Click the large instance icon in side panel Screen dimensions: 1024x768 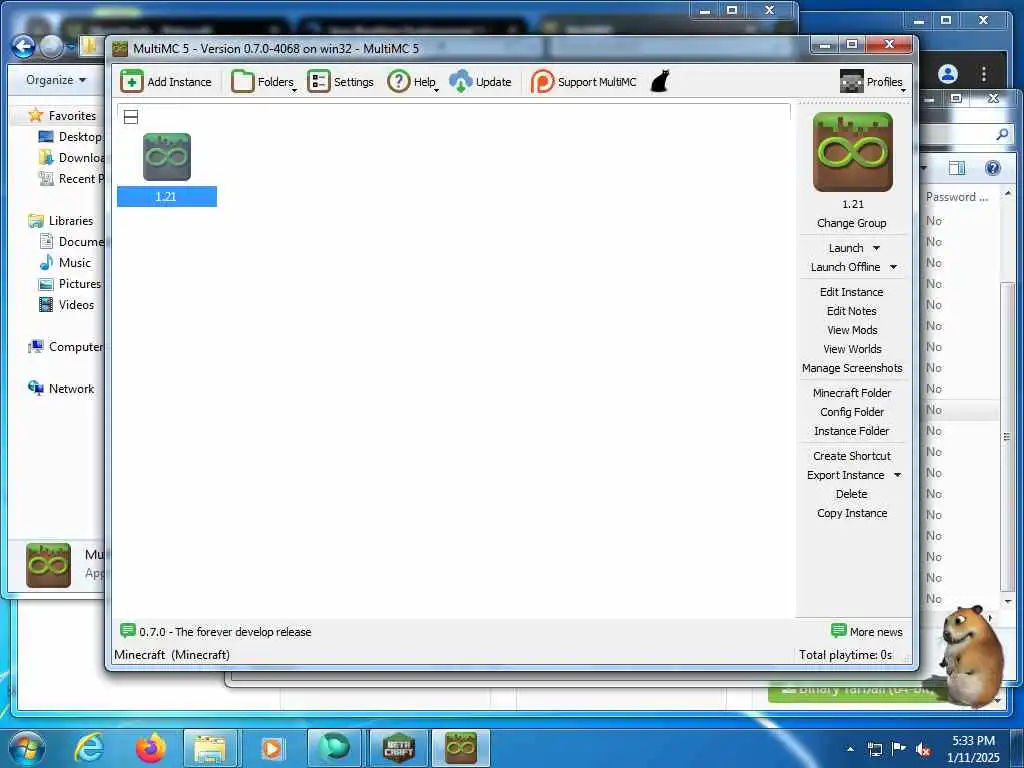click(x=852, y=152)
